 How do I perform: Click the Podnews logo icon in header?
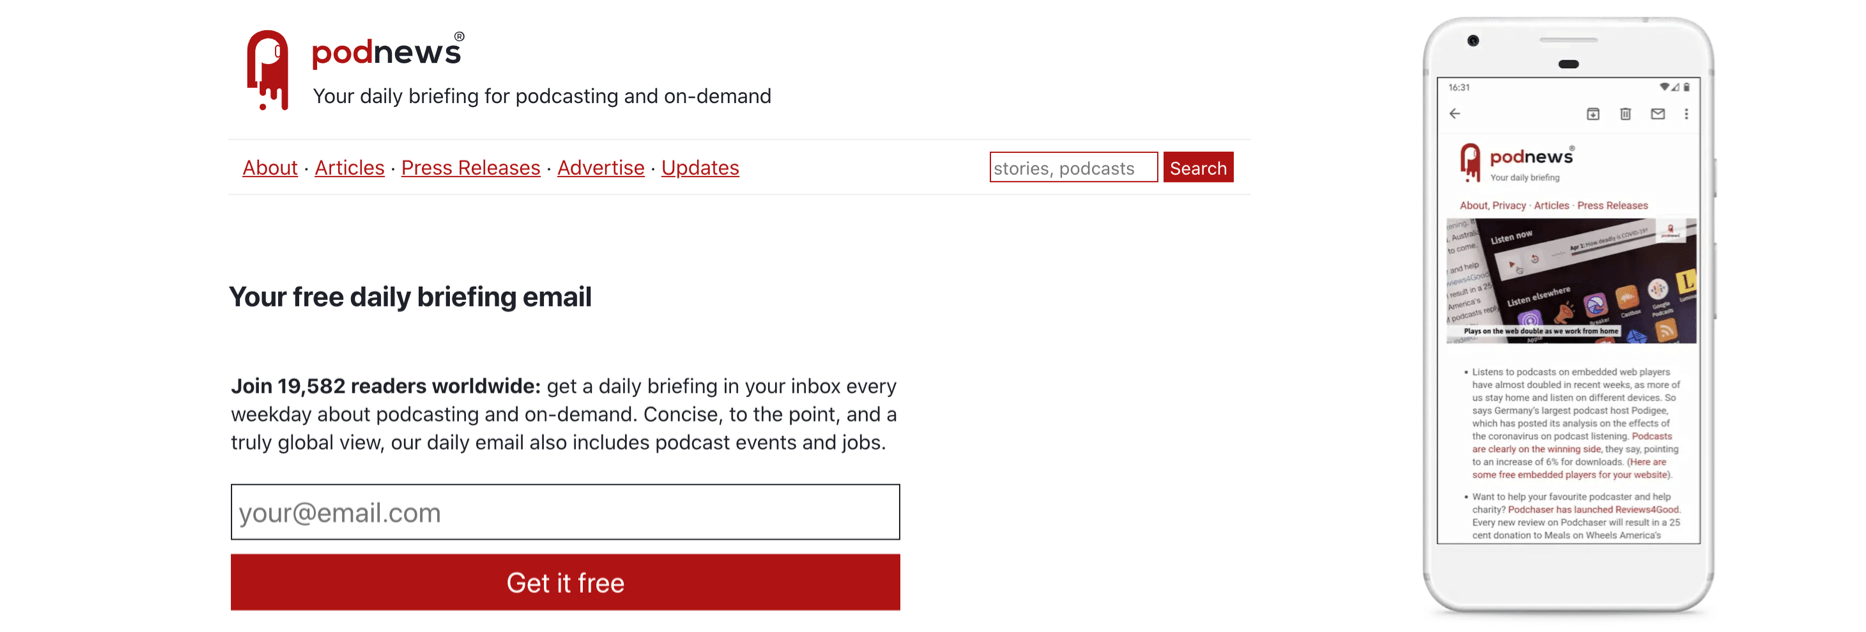pyautogui.click(x=267, y=69)
